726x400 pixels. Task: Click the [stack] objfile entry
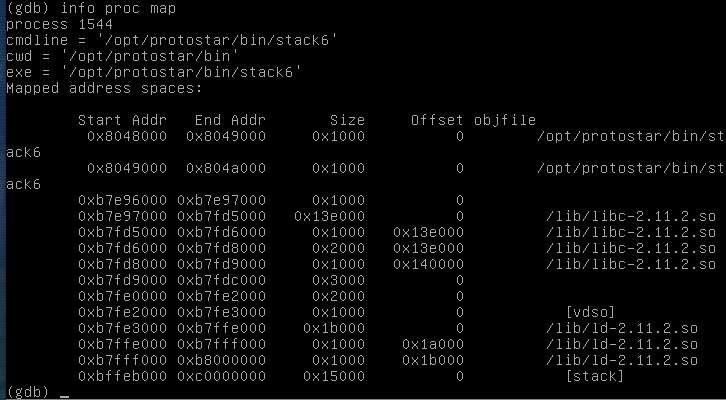tap(595, 376)
